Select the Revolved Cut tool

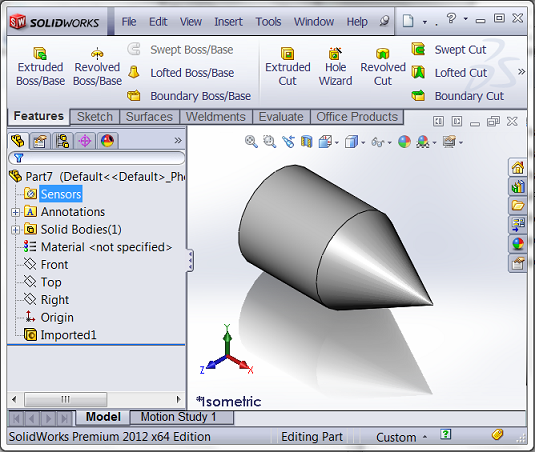pos(383,67)
